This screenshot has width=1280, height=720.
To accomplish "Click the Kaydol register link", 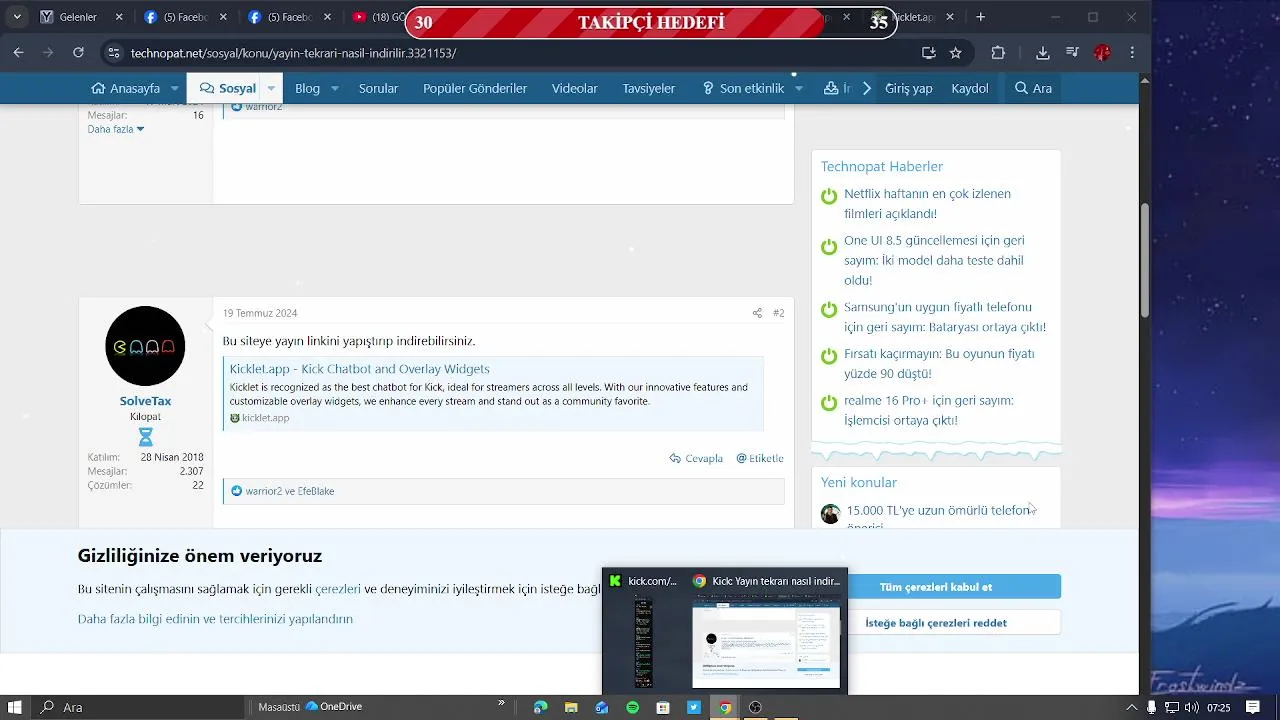I will (x=970, y=88).
